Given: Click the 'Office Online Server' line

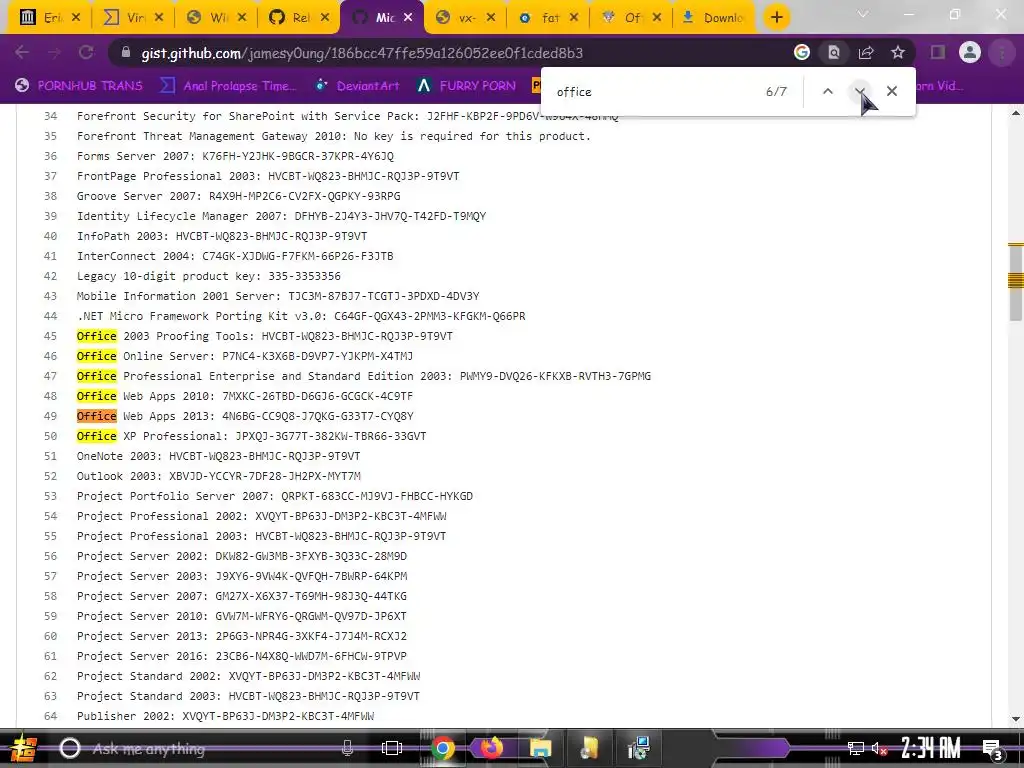Looking at the screenshot, I should 245,356.
